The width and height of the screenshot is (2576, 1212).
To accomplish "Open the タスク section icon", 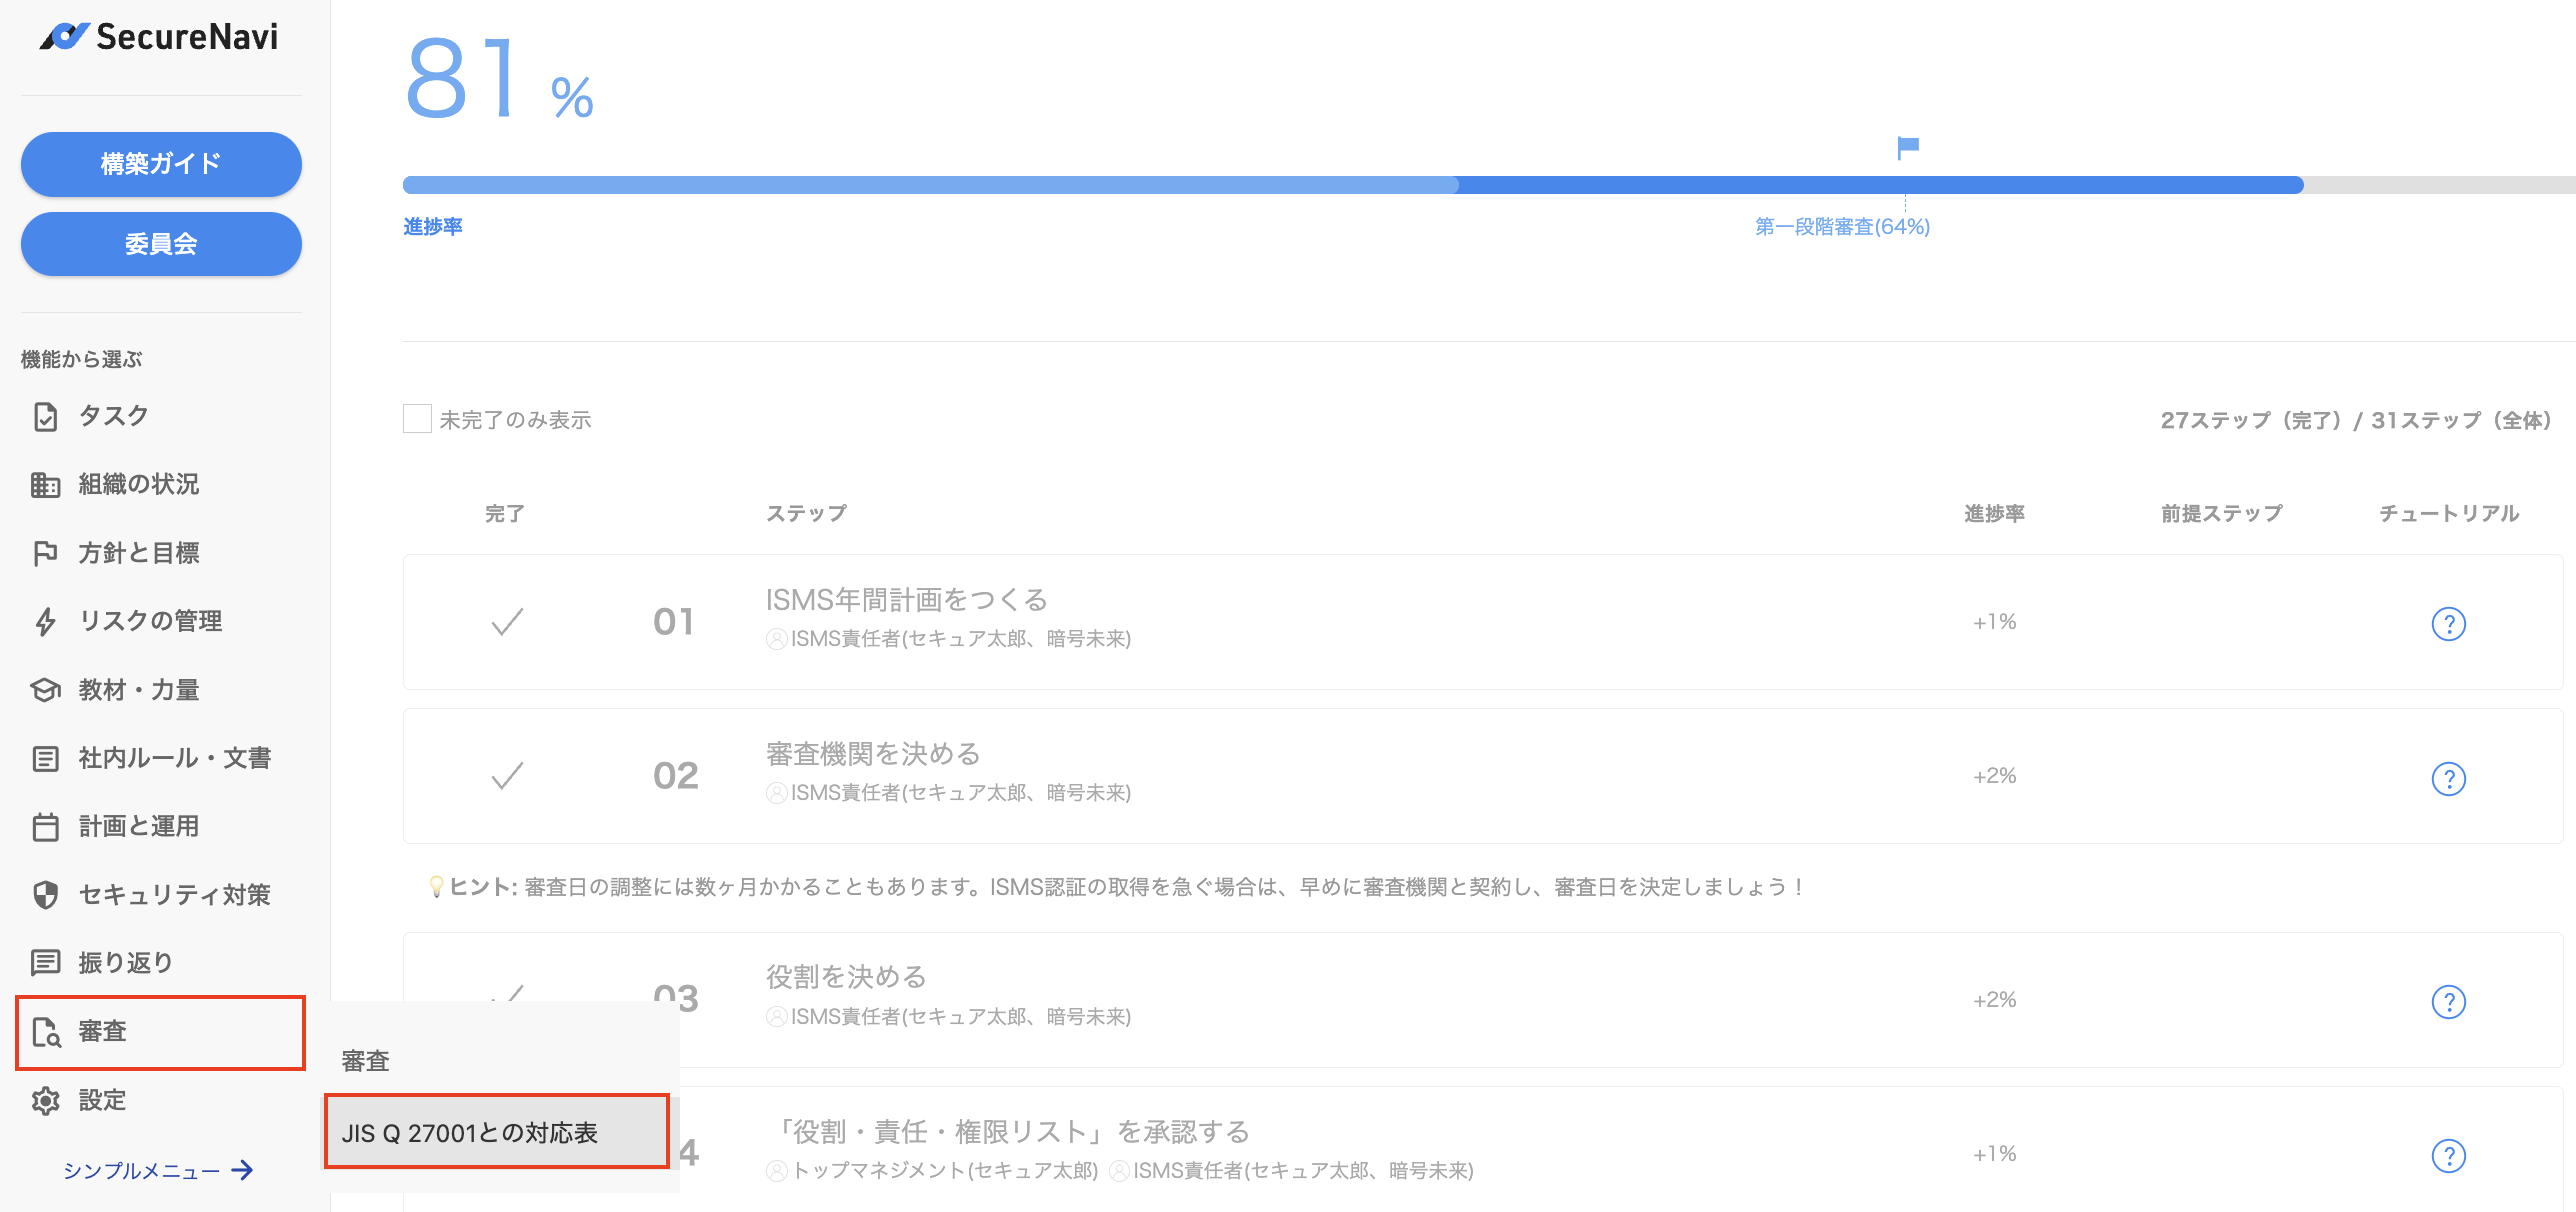I will point(46,415).
